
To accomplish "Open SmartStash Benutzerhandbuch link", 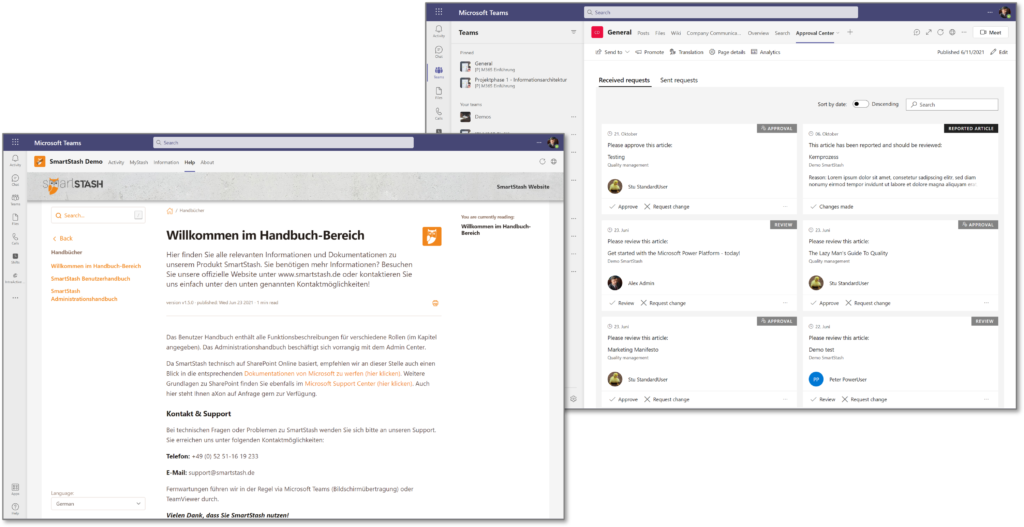I will point(90,278).
